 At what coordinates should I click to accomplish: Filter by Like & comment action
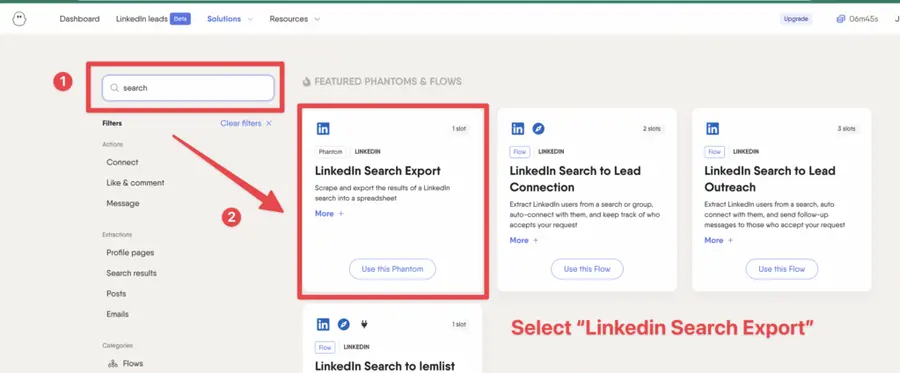click(135, 183)
